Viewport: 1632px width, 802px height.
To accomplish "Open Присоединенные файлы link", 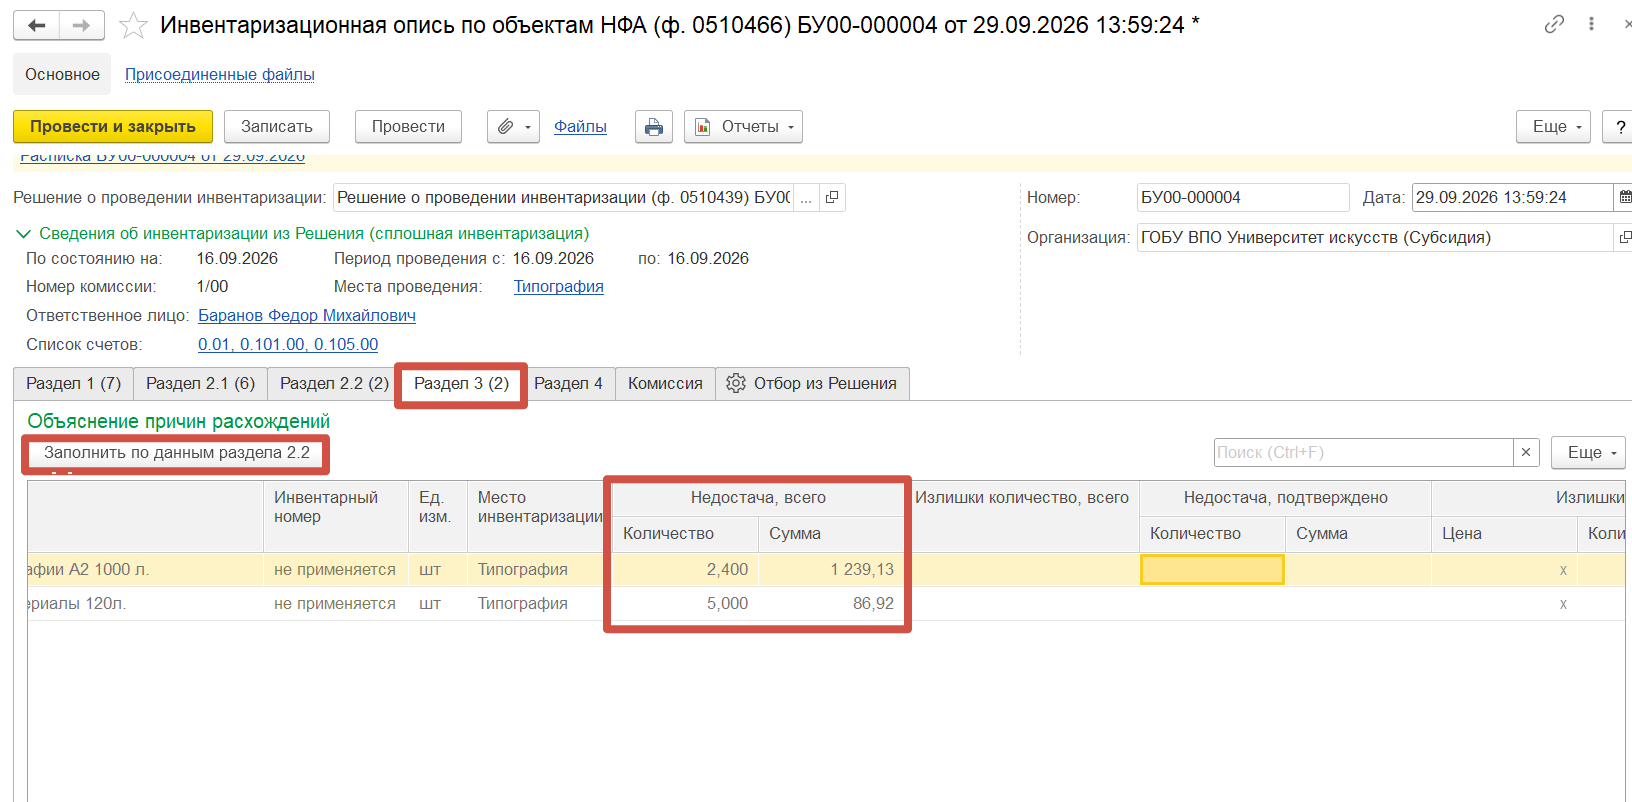I will point(220,75).
